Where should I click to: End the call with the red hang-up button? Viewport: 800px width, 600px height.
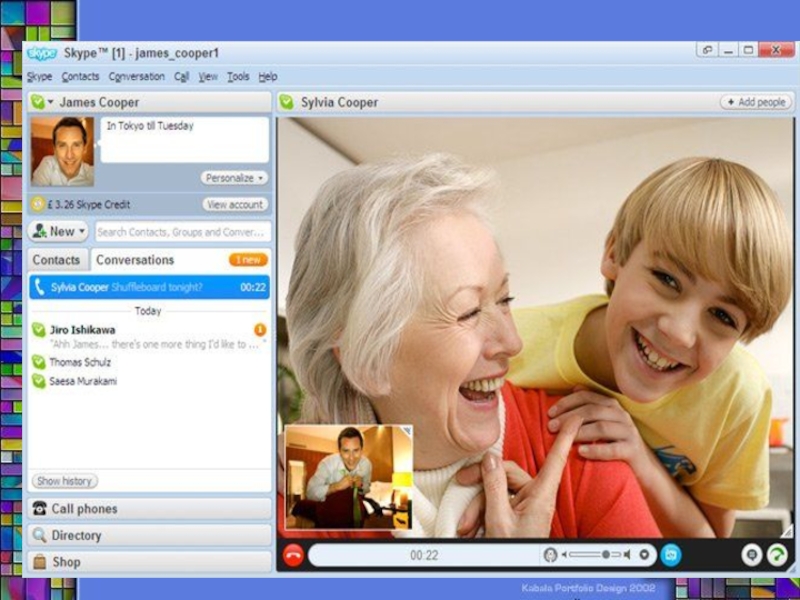293,555
